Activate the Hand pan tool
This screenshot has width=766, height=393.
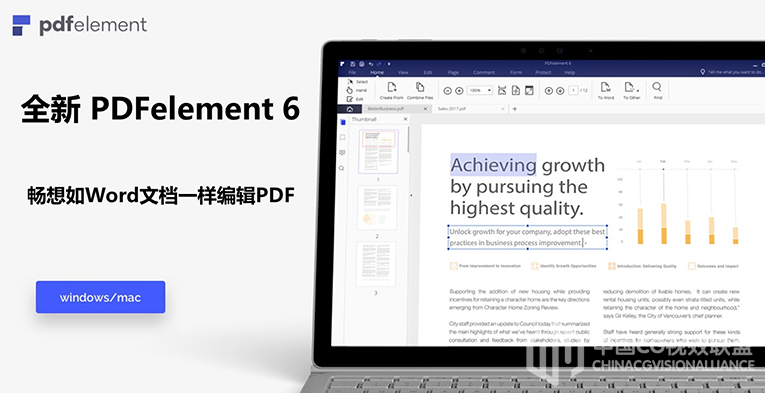[357, 90]
